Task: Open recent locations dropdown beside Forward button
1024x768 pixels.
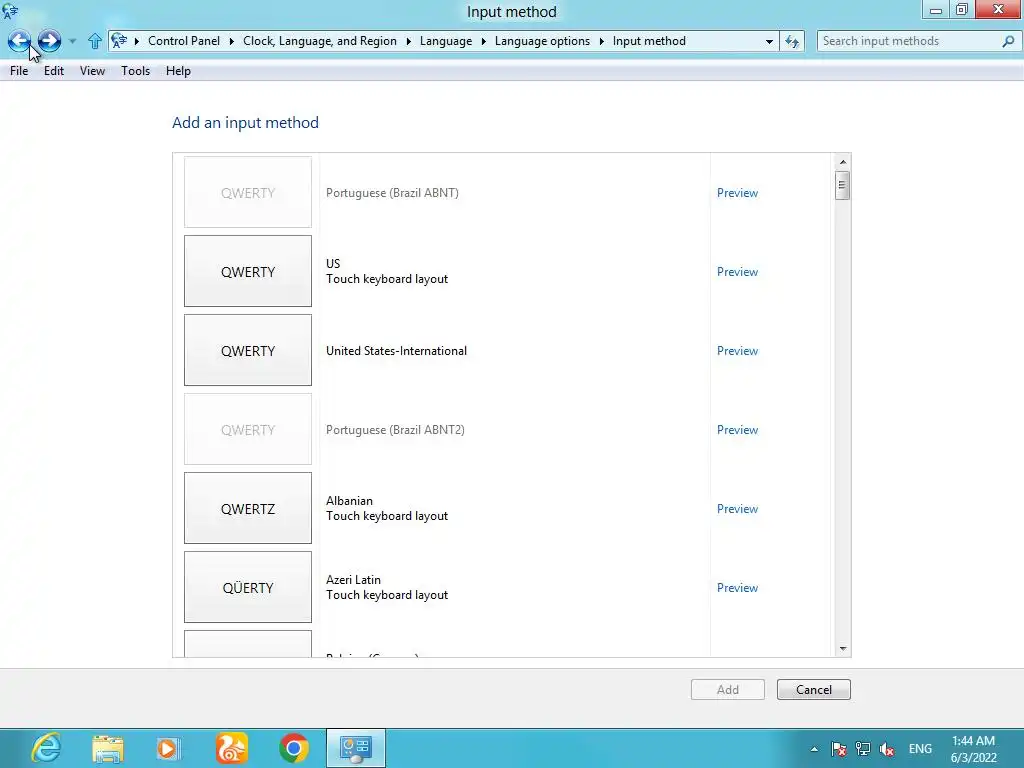Action: click(72, 41)
